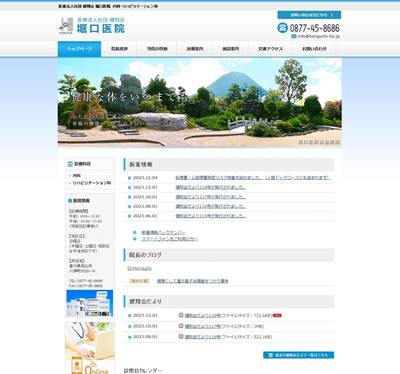Open the トップページ navigation tab
The image size is (400, 374).
point(79,49)
